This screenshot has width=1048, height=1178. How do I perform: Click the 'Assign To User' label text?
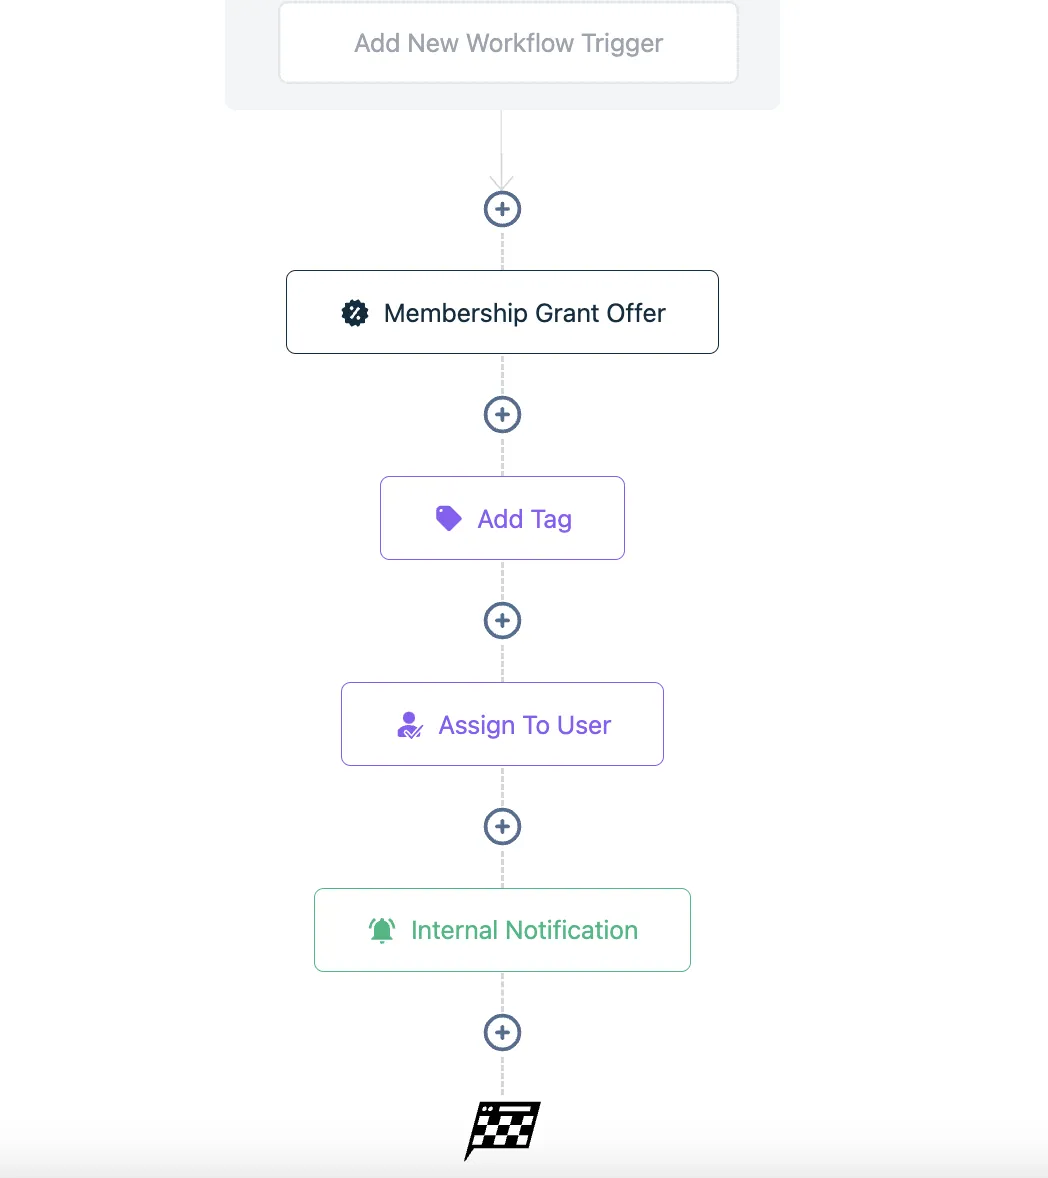click(x=524, y=725)
